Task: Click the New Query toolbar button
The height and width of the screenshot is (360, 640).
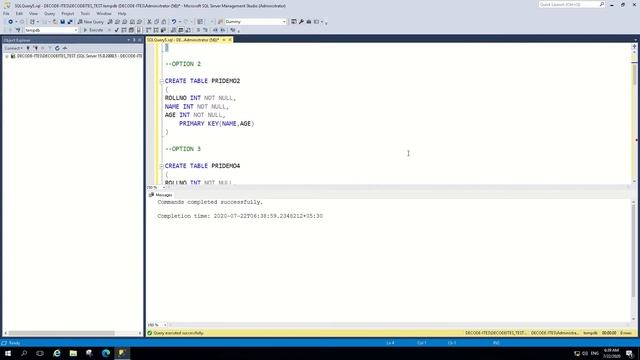Action: (x=91, y=22)
